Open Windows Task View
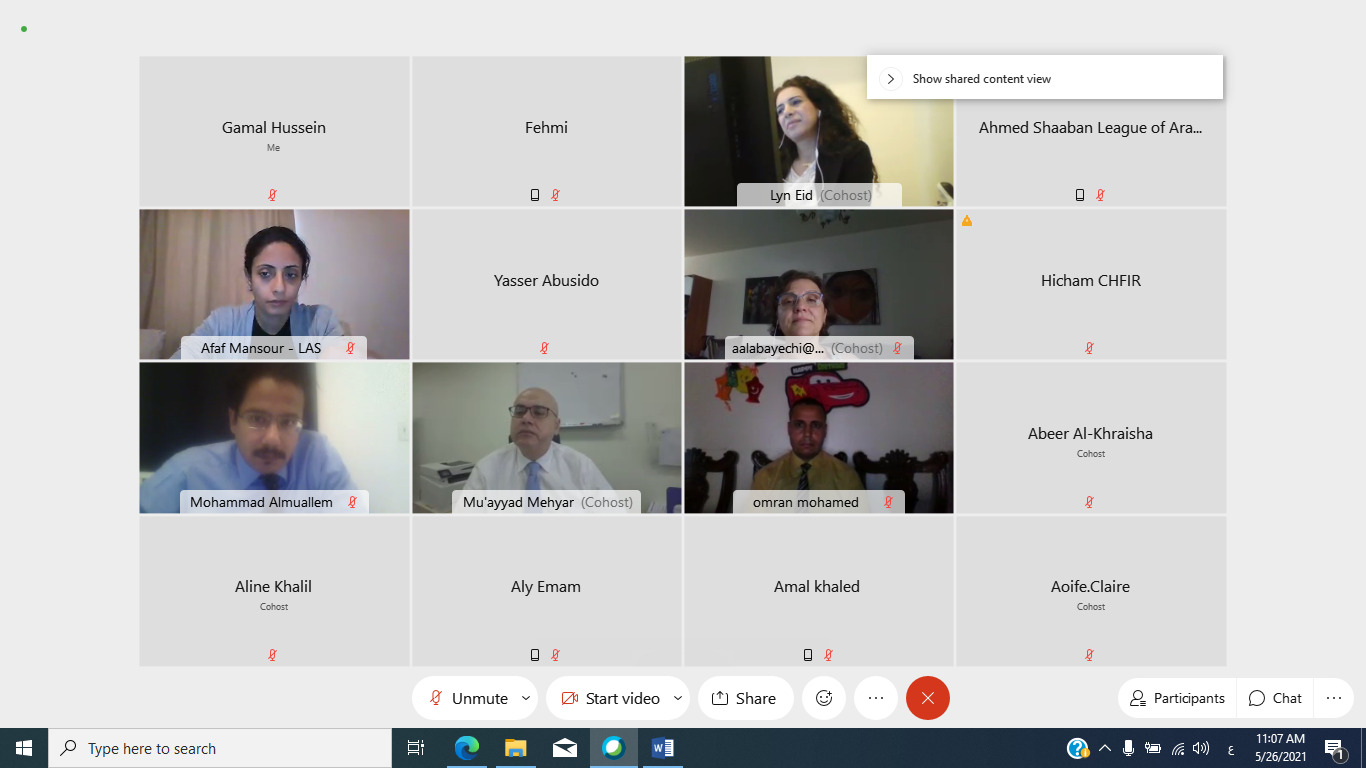 [x=416, y=748]
